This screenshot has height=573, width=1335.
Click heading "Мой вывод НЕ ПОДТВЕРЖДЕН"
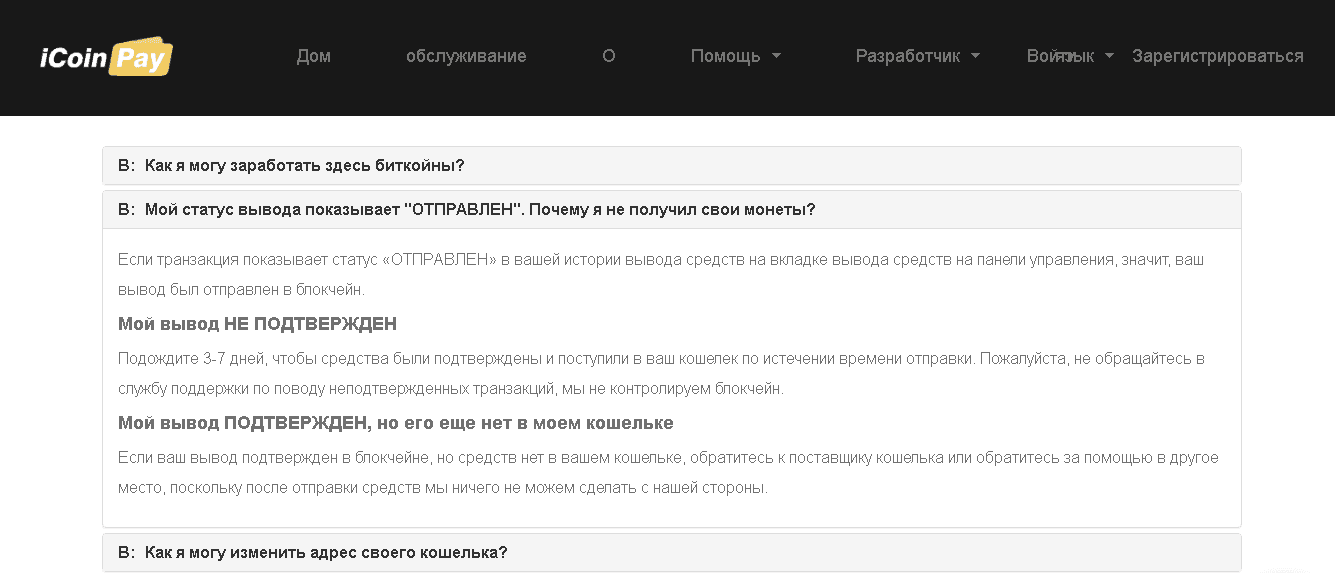tap(257, 324)
